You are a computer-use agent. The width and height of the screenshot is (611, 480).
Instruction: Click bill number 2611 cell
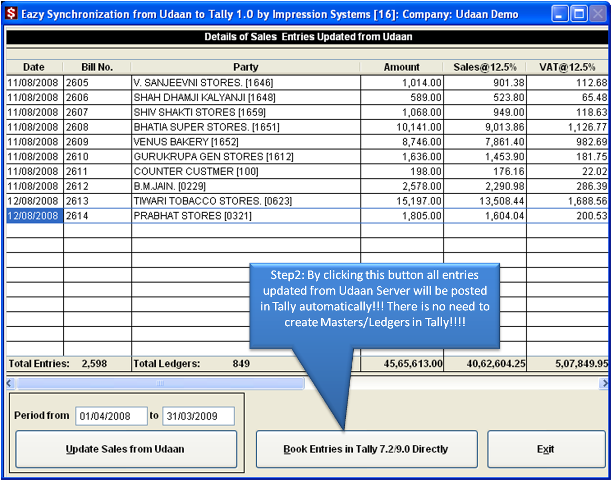97,171
